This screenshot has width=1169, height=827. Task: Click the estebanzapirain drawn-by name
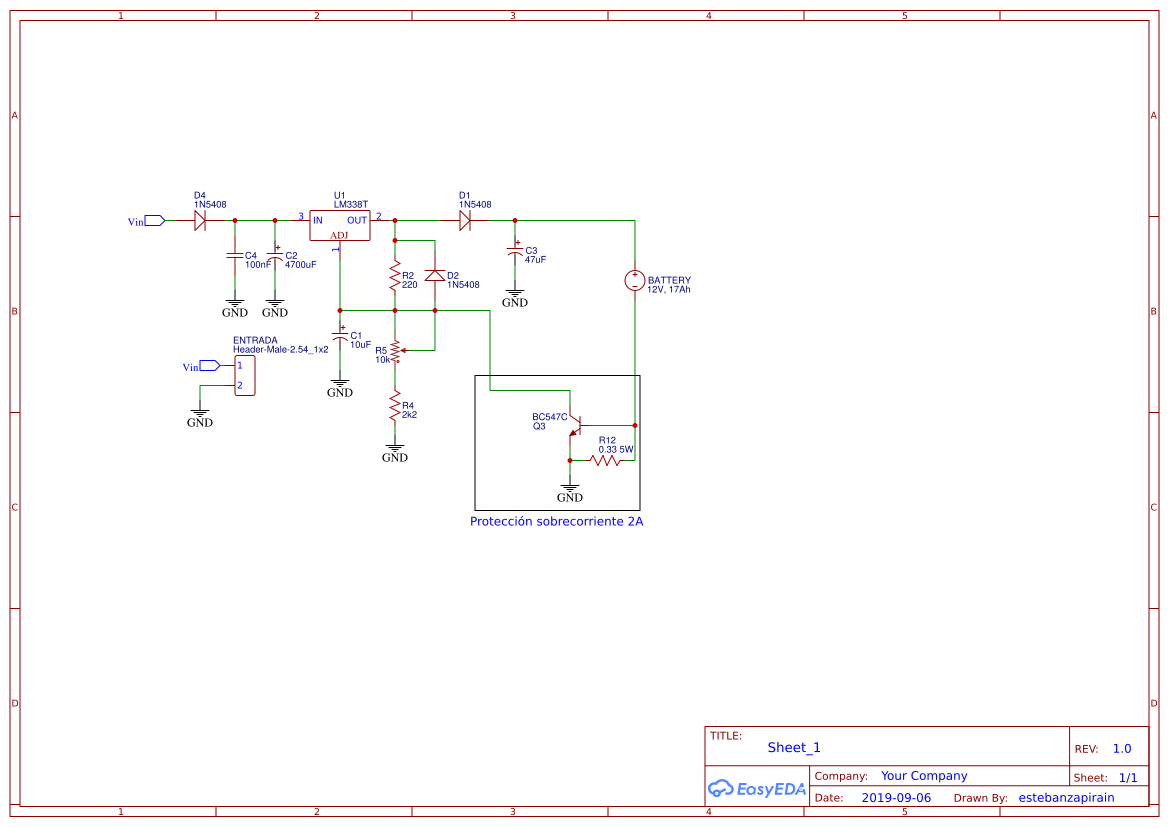pos(1066,797)
